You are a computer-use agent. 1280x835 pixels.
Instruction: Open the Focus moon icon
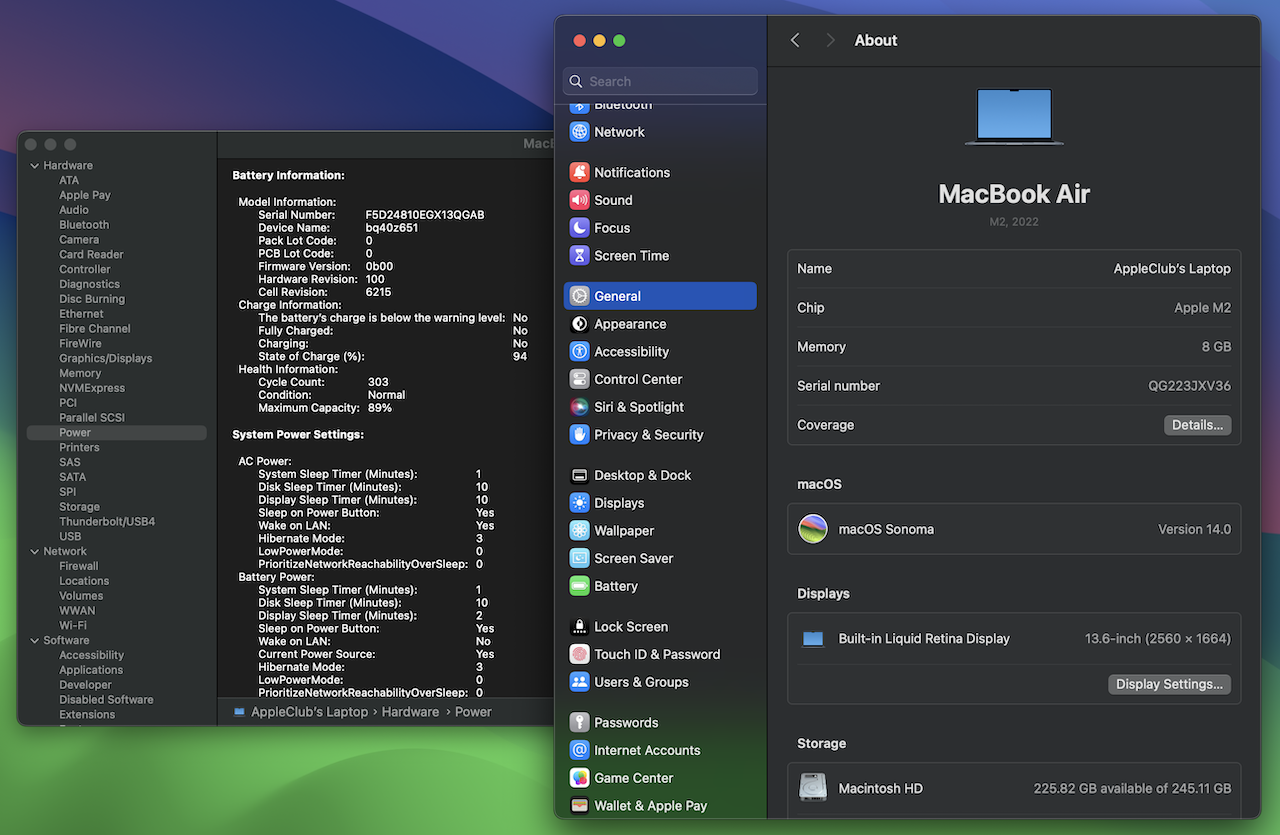point(579,228)
